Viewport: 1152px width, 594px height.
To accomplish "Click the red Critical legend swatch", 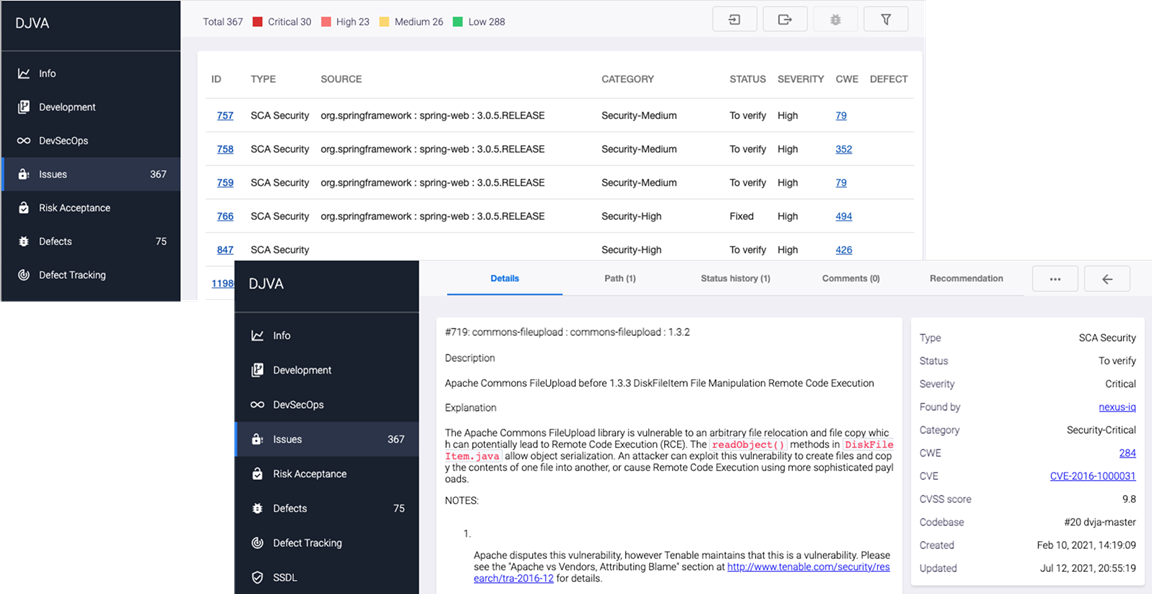I will point(257,22).
